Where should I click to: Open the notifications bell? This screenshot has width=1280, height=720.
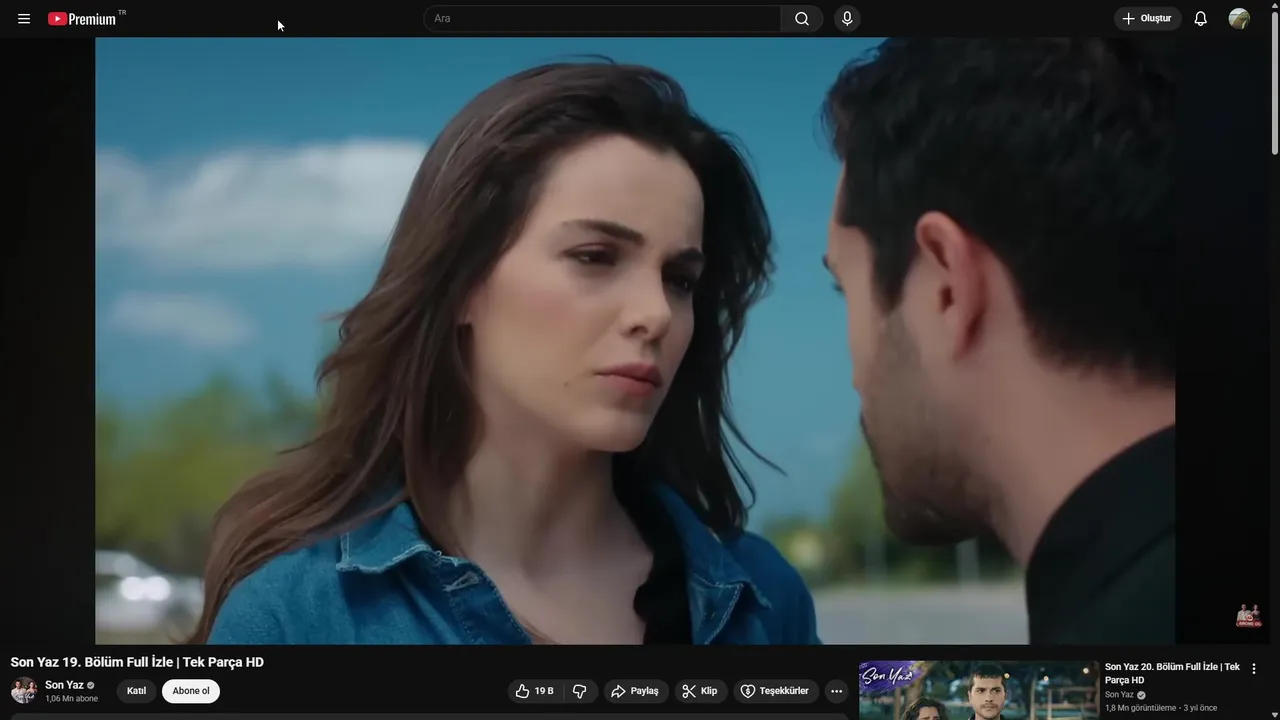(1201, 19)
